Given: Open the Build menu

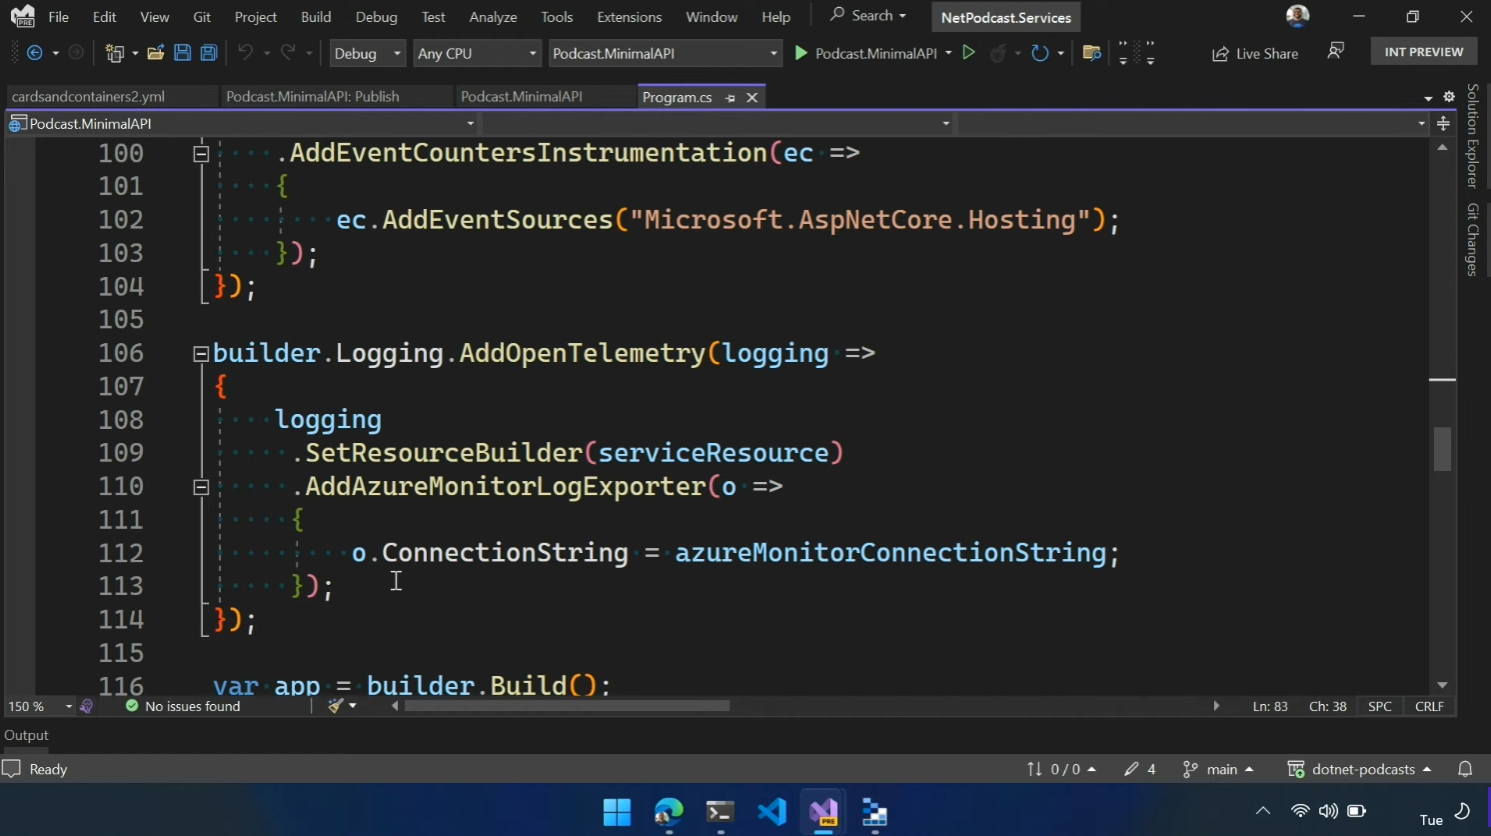Looking at the screenshot, I should (316, 17).
